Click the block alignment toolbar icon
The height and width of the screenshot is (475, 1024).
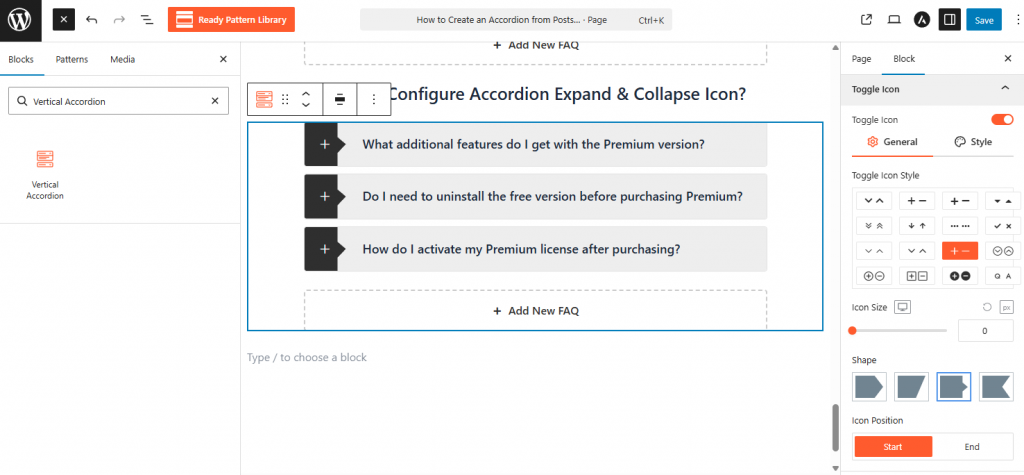[x=340, y=99]
